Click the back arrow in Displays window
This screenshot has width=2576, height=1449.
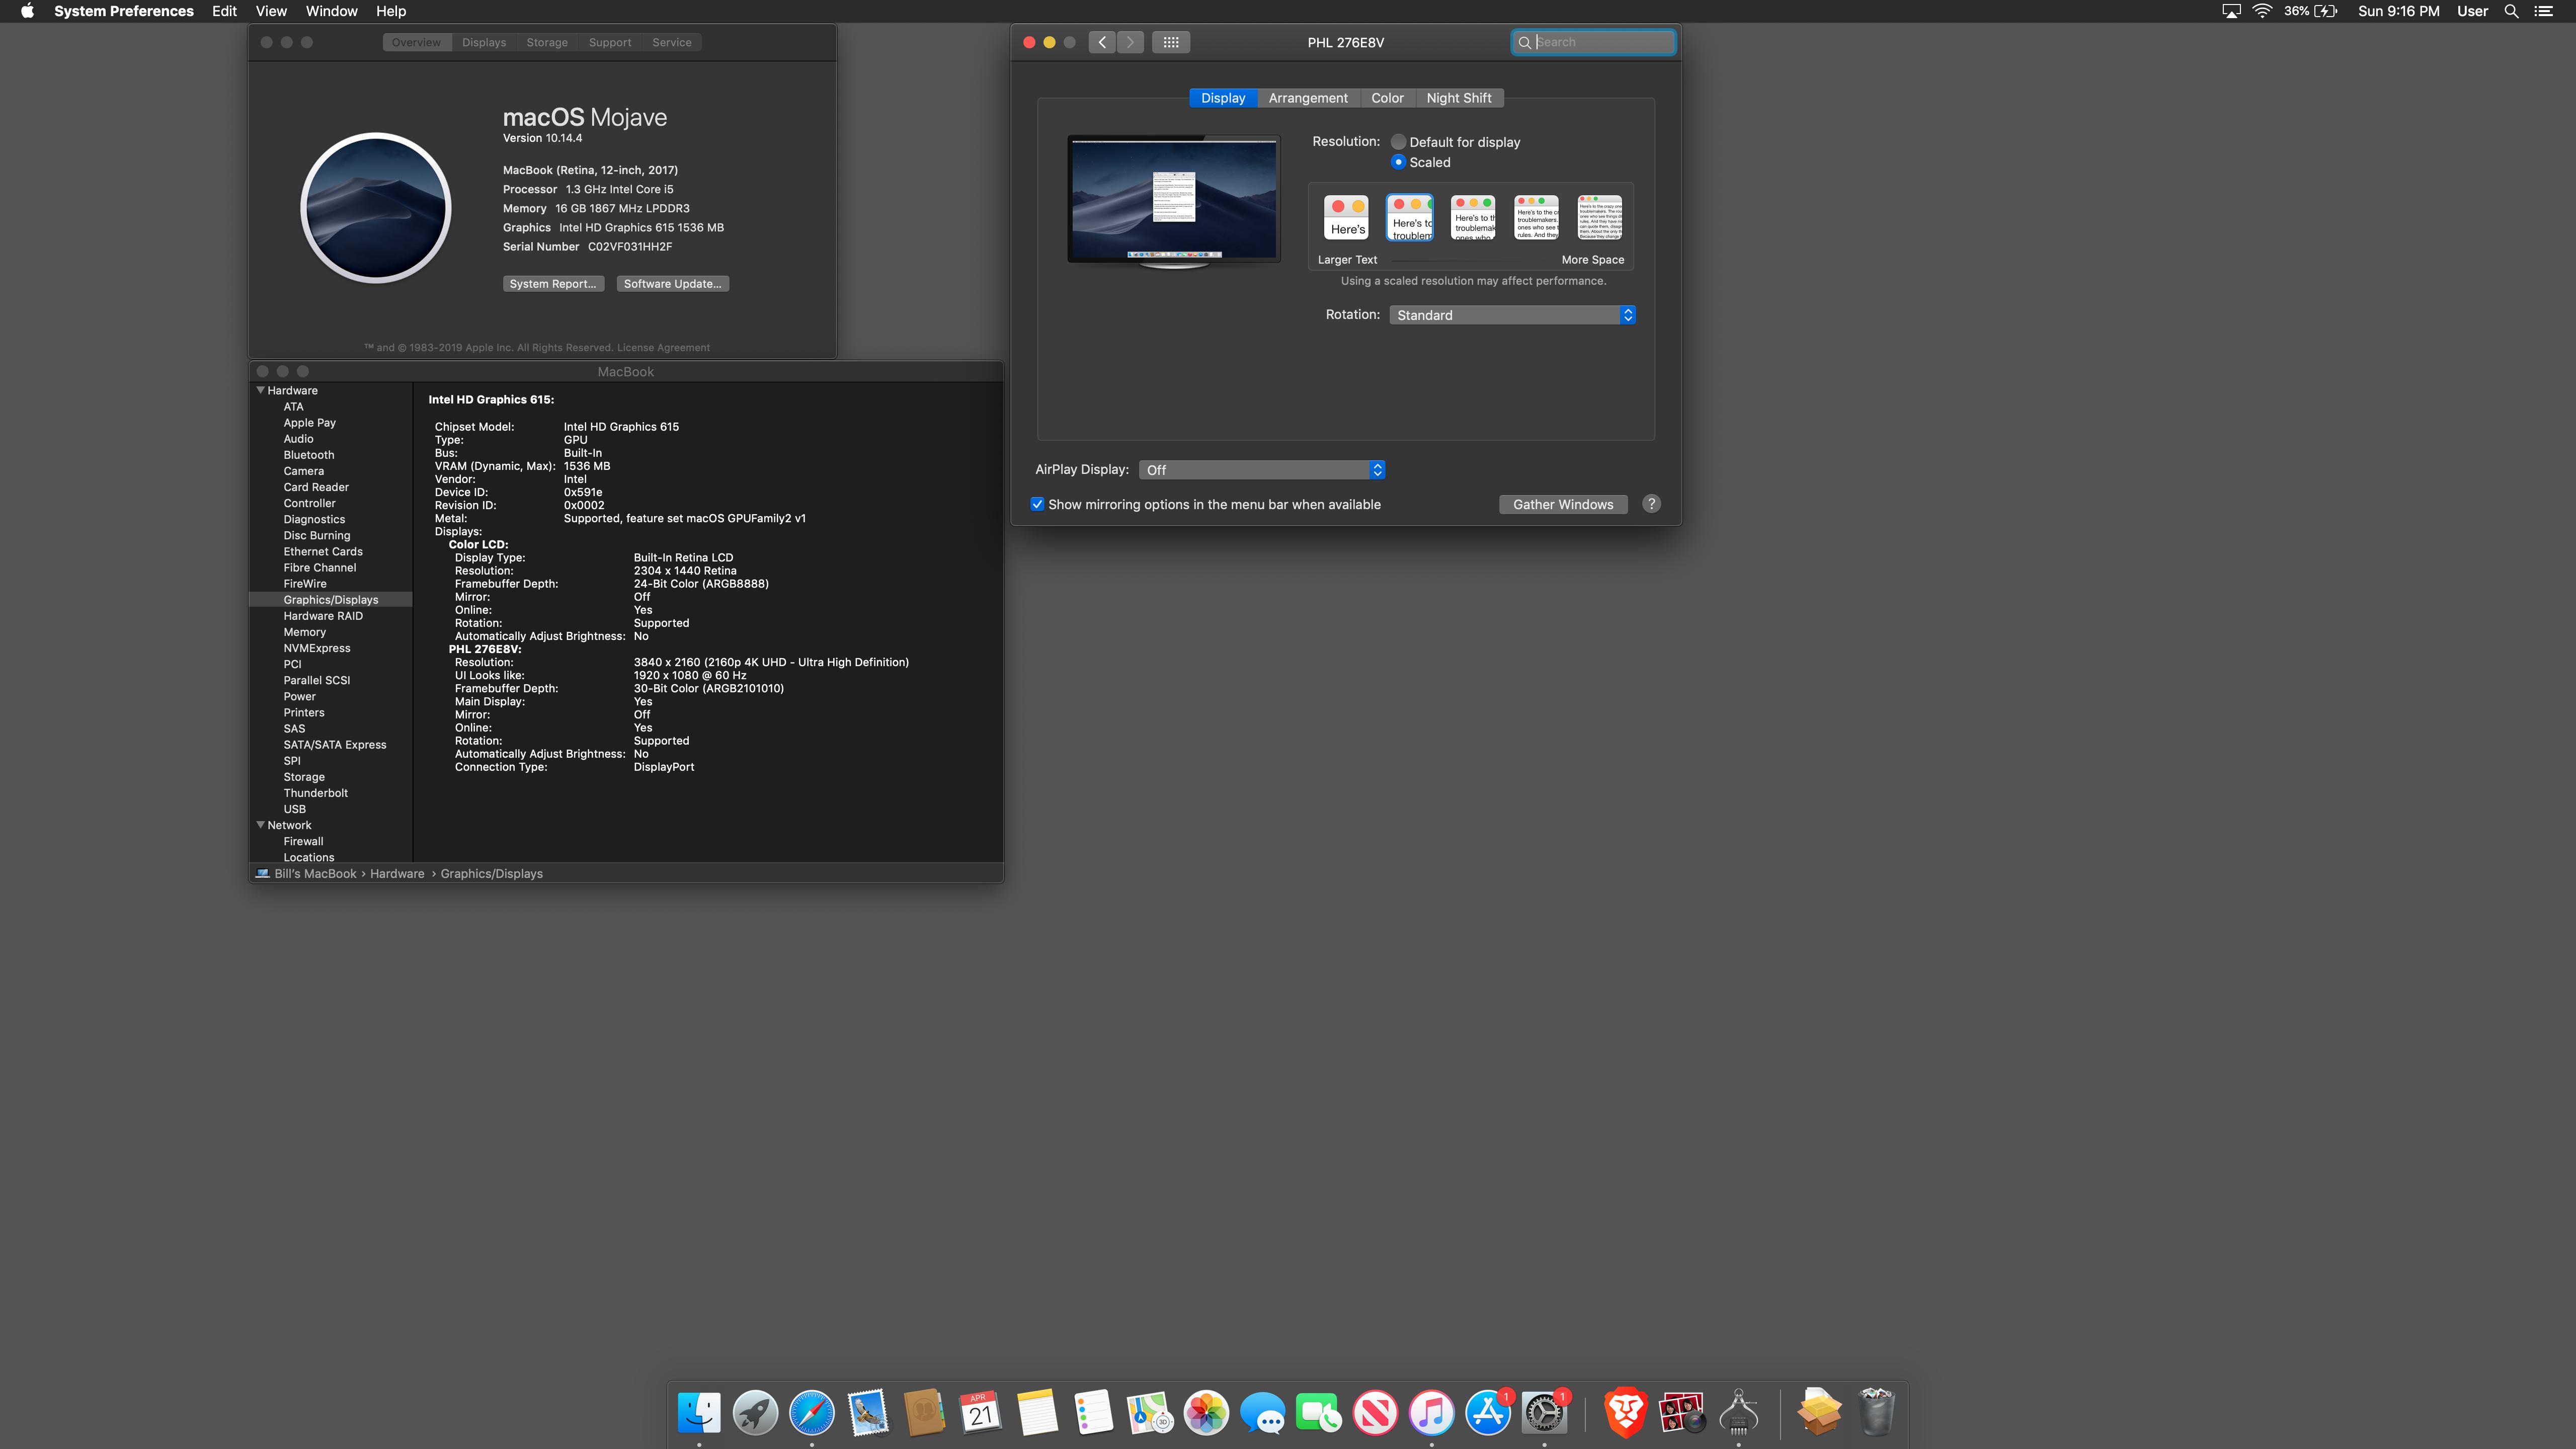click(1102, 42)
